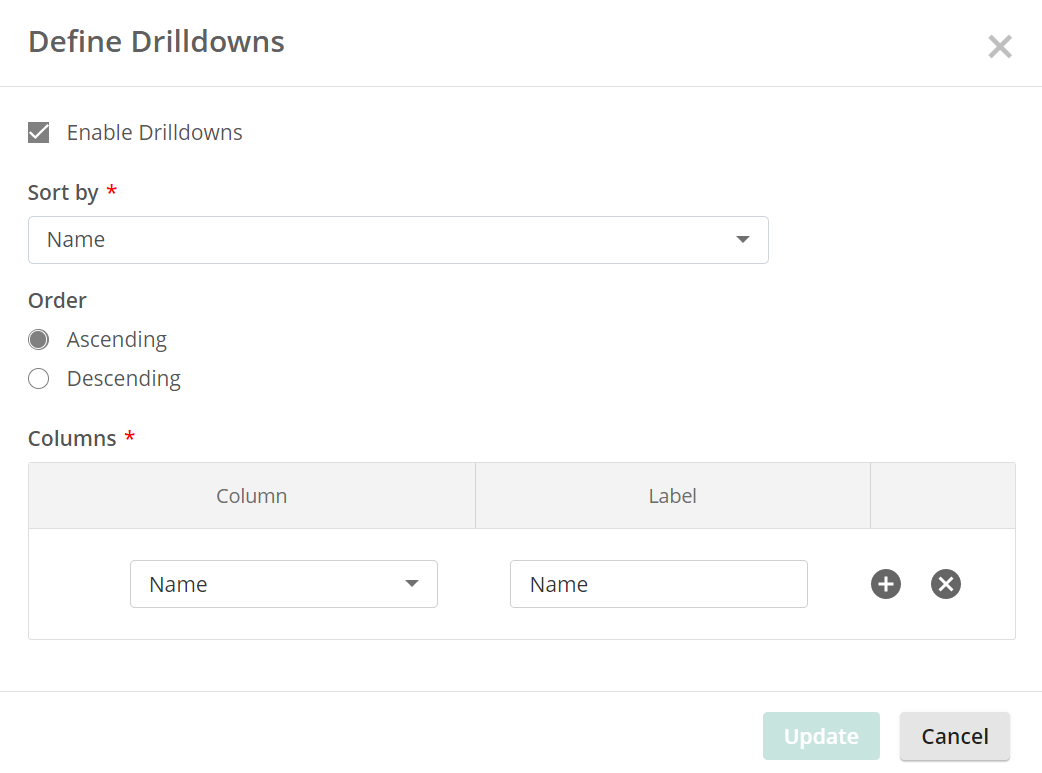Uncheck the Enable Drilldowns checkbox
The width and height of the screenshot is (1042, 773).
(37, 132)
